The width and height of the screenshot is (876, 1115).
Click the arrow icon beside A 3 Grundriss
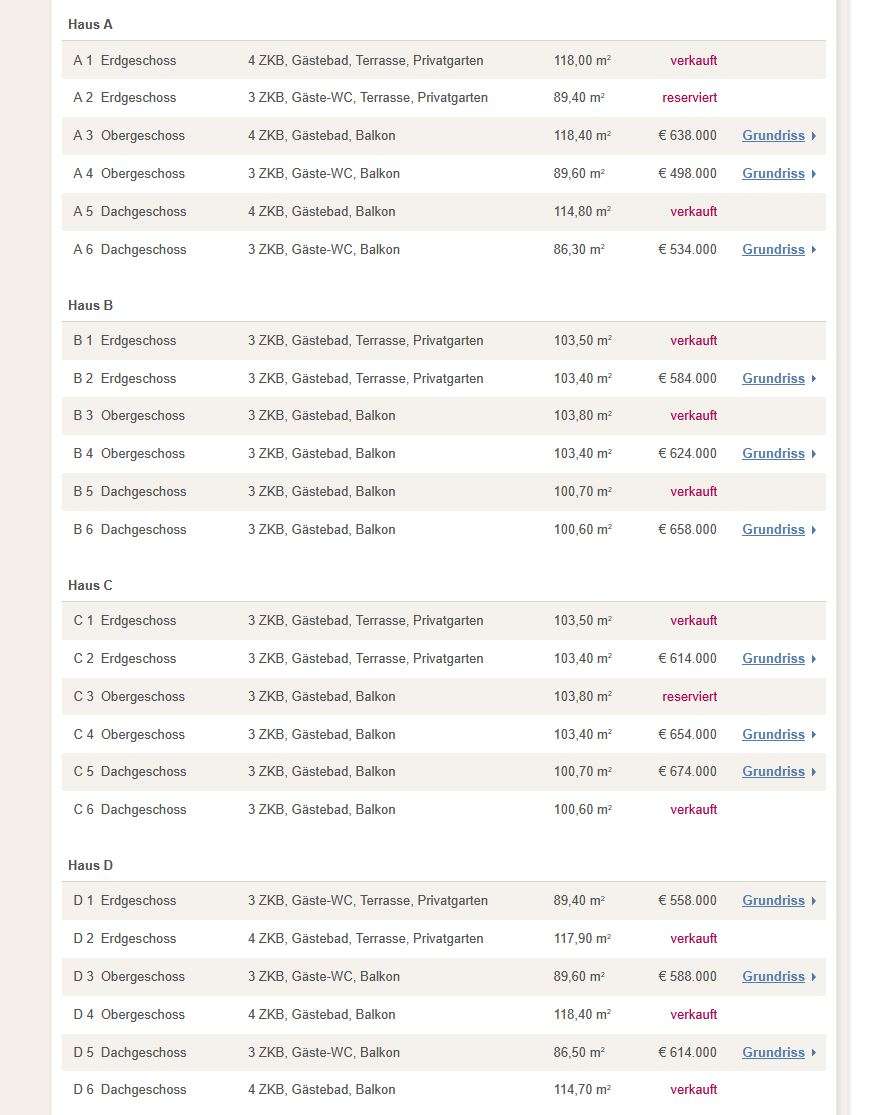813,136
